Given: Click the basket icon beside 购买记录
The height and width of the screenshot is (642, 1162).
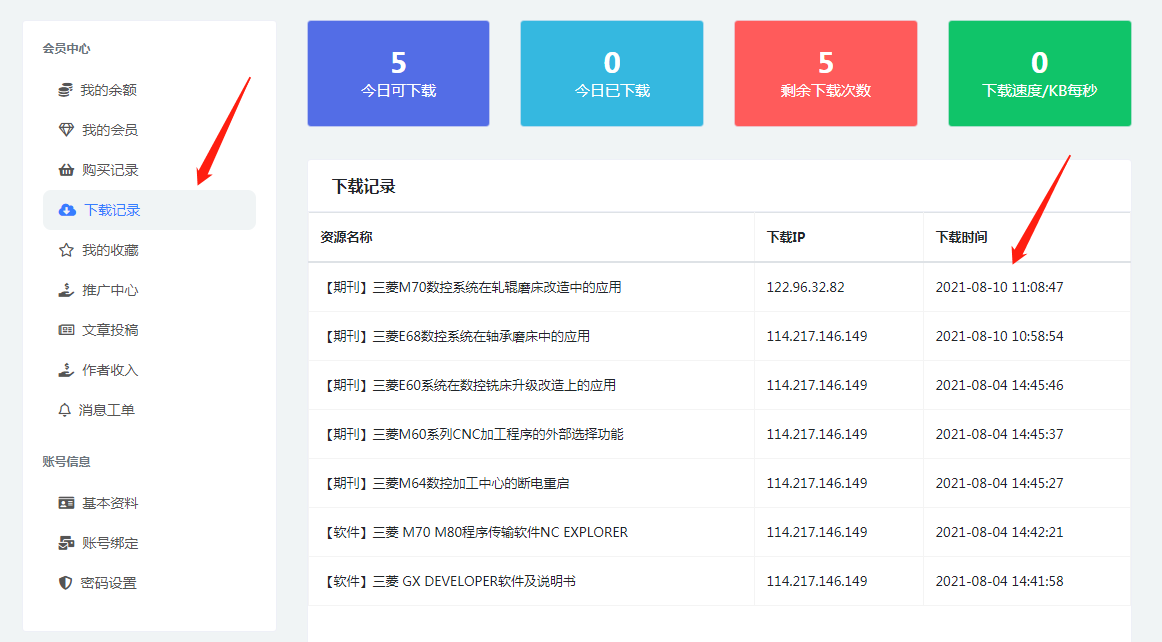Looking at the screenshot, I should coord(66,170).
